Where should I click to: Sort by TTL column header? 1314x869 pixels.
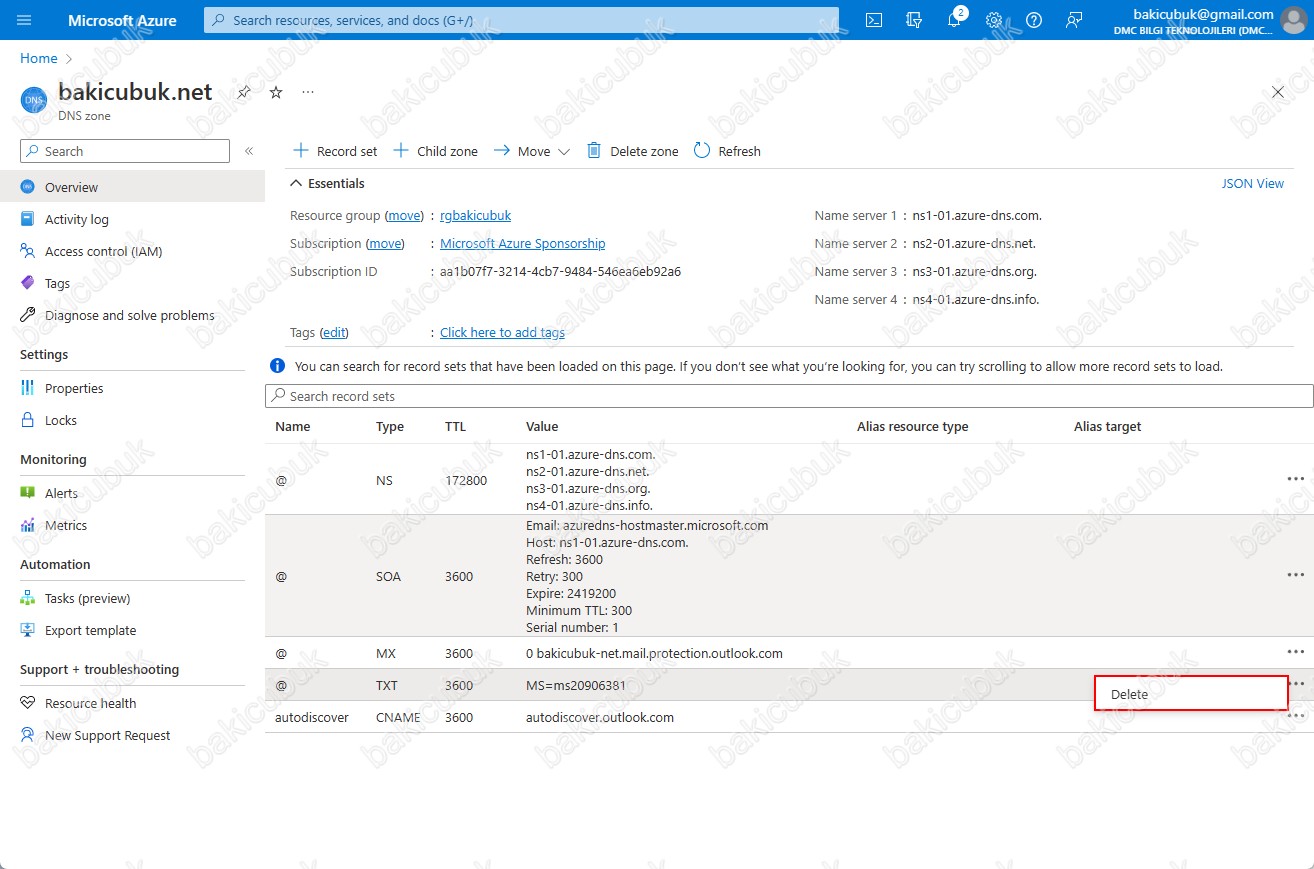(x=456, y=426)
